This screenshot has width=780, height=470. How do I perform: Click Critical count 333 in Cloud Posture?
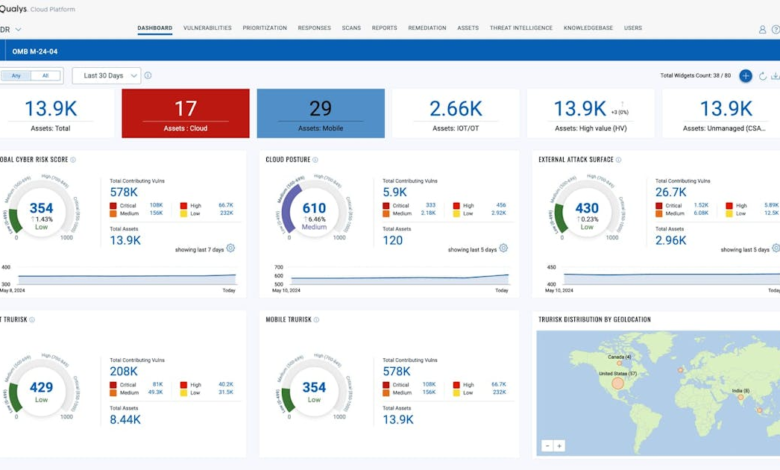pyautogui.click(x=430, y=205)
